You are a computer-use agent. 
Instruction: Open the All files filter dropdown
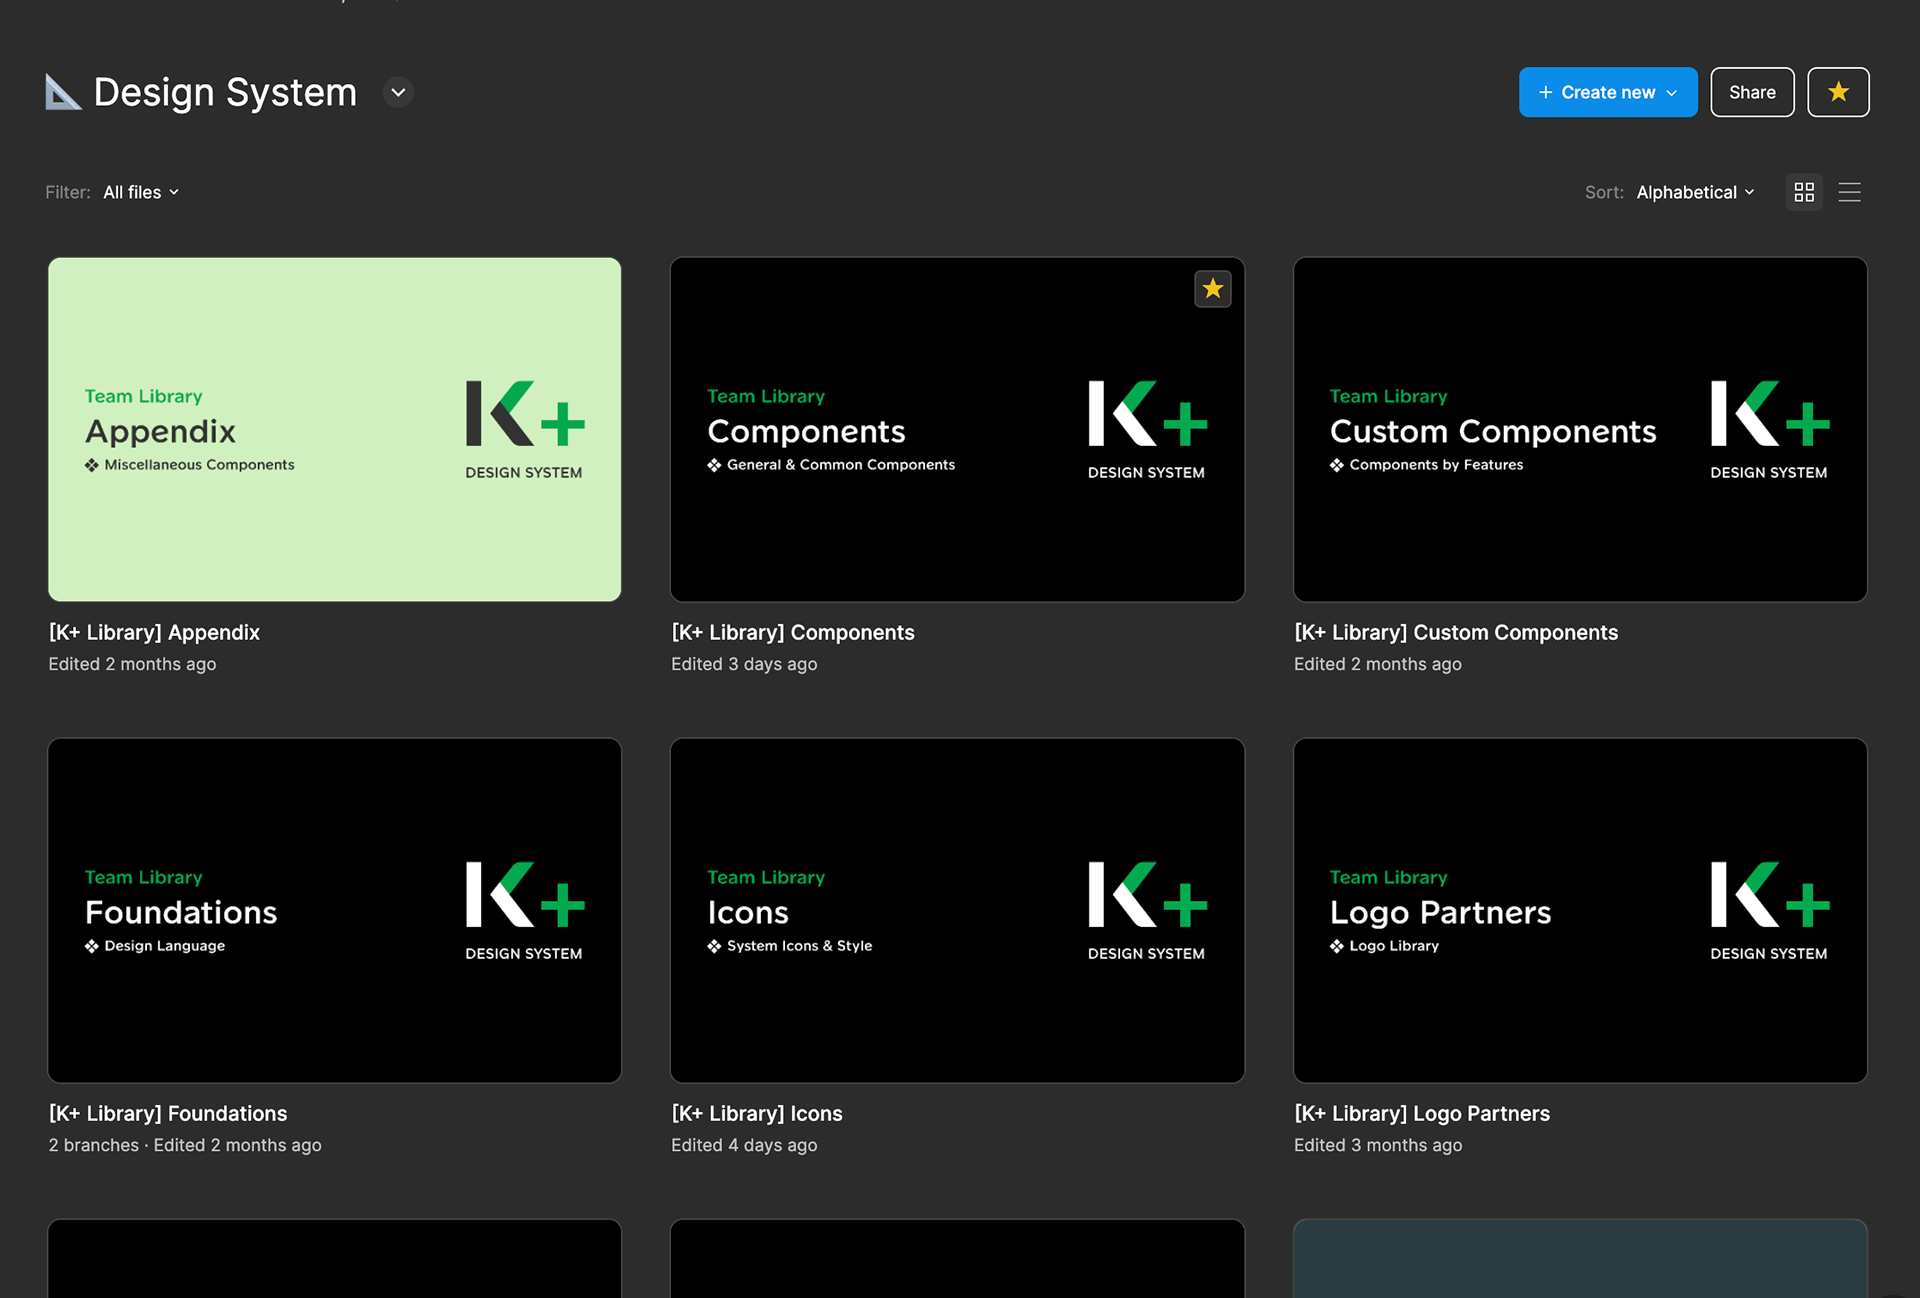click(x=141, y=192)
